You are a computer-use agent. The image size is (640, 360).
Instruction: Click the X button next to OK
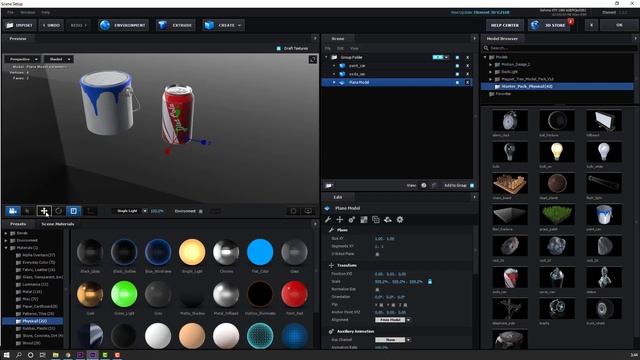[x=591, y=25]
